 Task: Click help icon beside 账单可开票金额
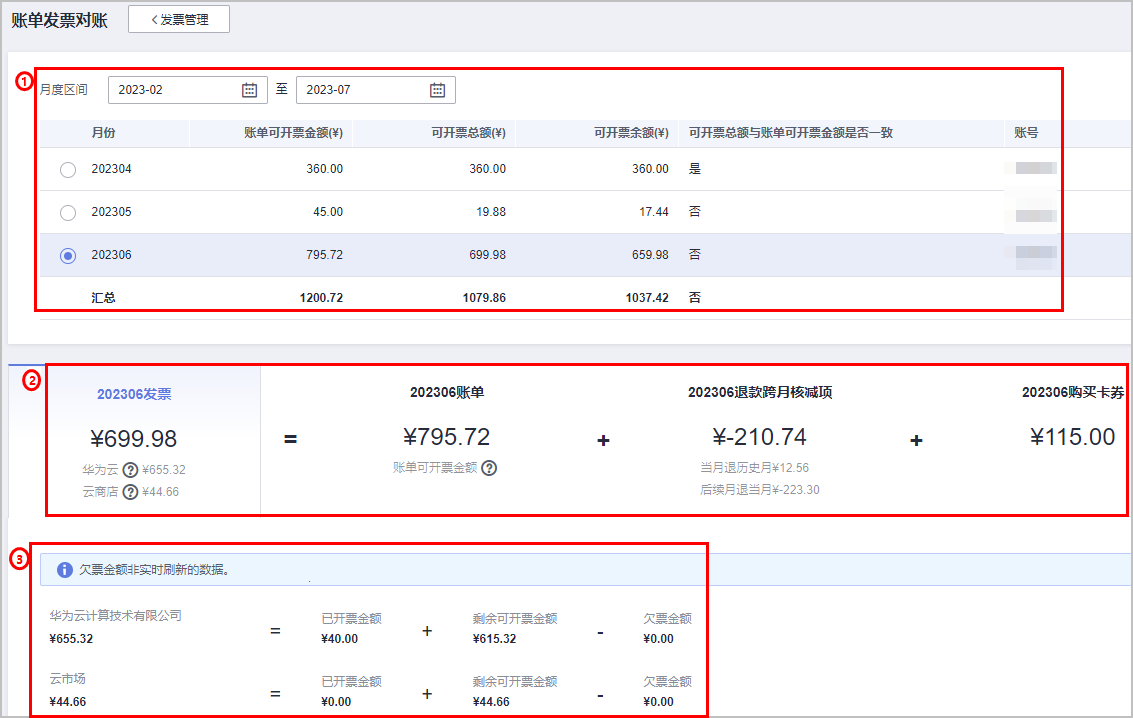(x=489, y=468)
